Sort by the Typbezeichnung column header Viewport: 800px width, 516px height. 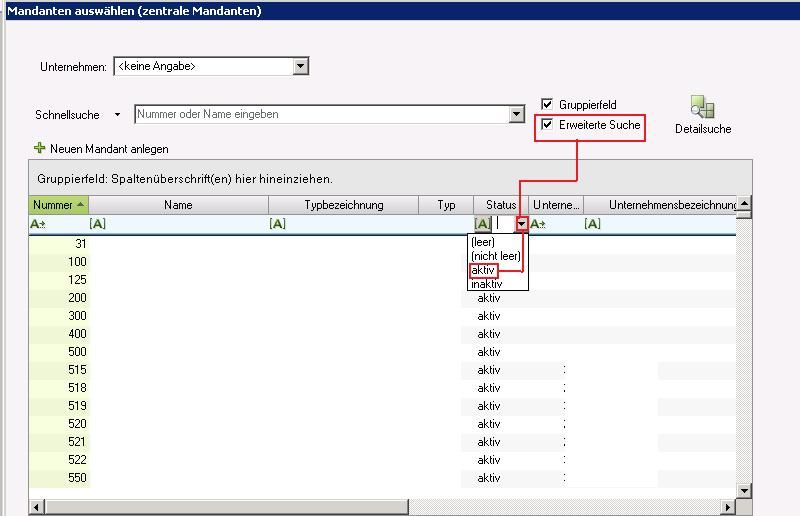[344, 205]
